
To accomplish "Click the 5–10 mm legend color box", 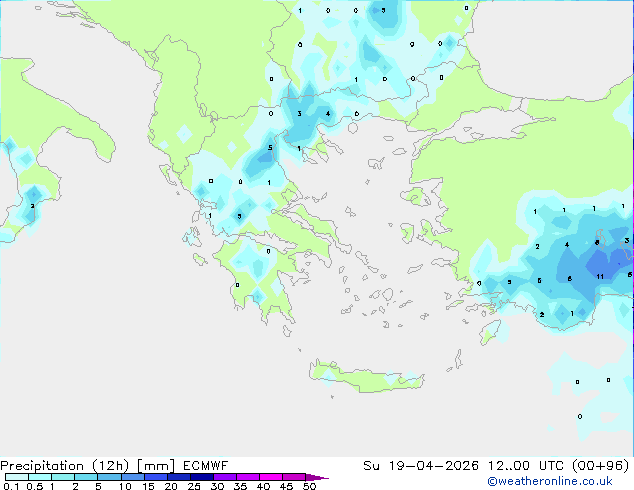I will click(109, 477).
